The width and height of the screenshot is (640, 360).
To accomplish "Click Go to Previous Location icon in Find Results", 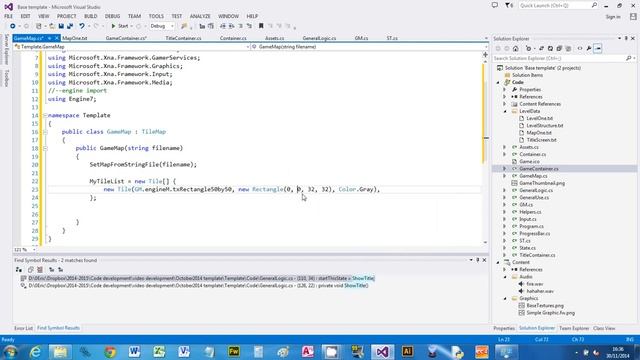I will [x=51, y=270].
